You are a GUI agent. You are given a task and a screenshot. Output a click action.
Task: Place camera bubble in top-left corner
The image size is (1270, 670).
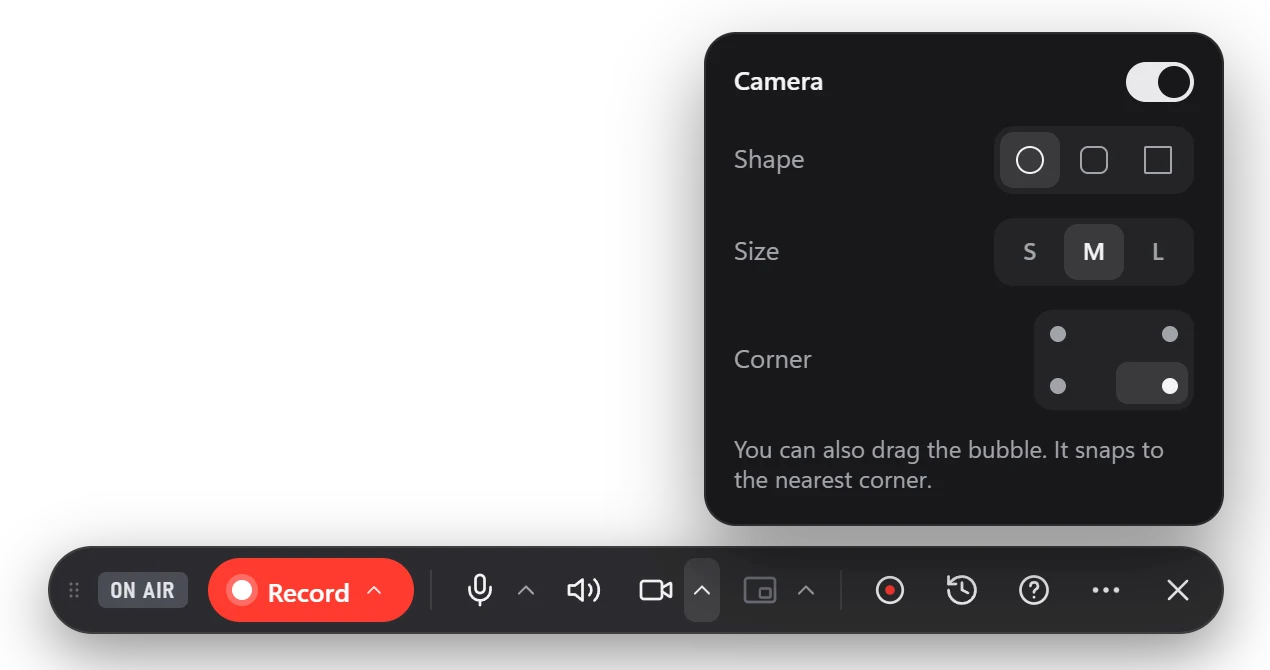(1058, 334)
